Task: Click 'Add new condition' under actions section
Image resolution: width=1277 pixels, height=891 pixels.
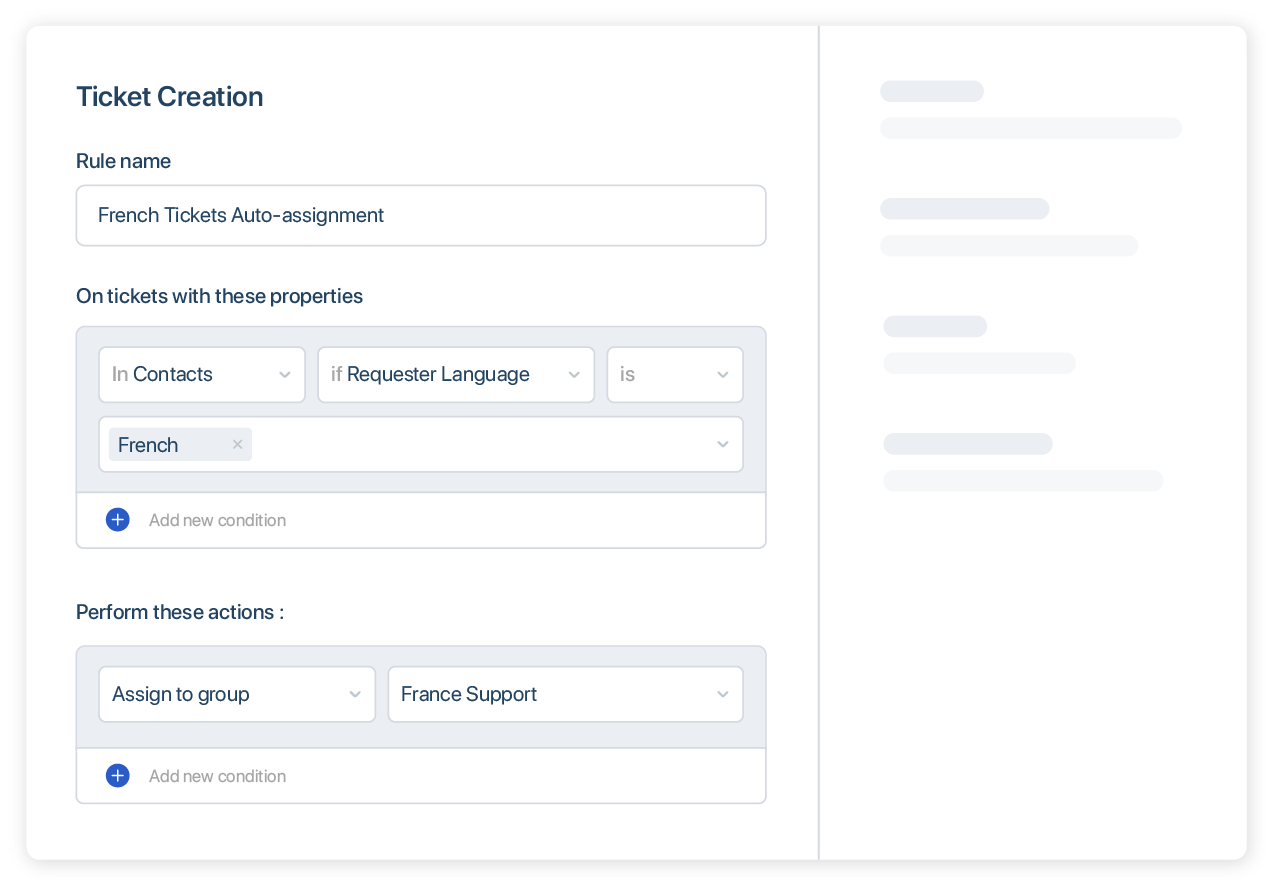Action: point(217,776)
